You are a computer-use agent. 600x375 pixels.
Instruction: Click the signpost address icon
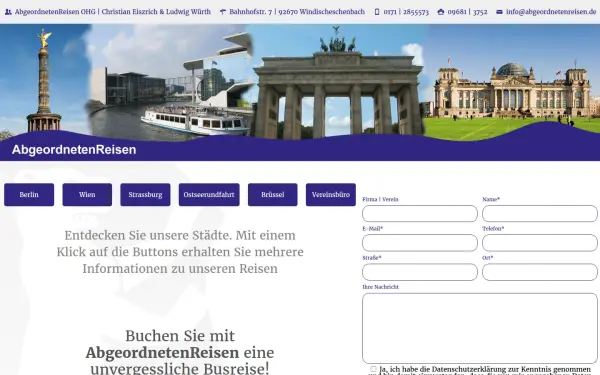[x=223, y=12]
